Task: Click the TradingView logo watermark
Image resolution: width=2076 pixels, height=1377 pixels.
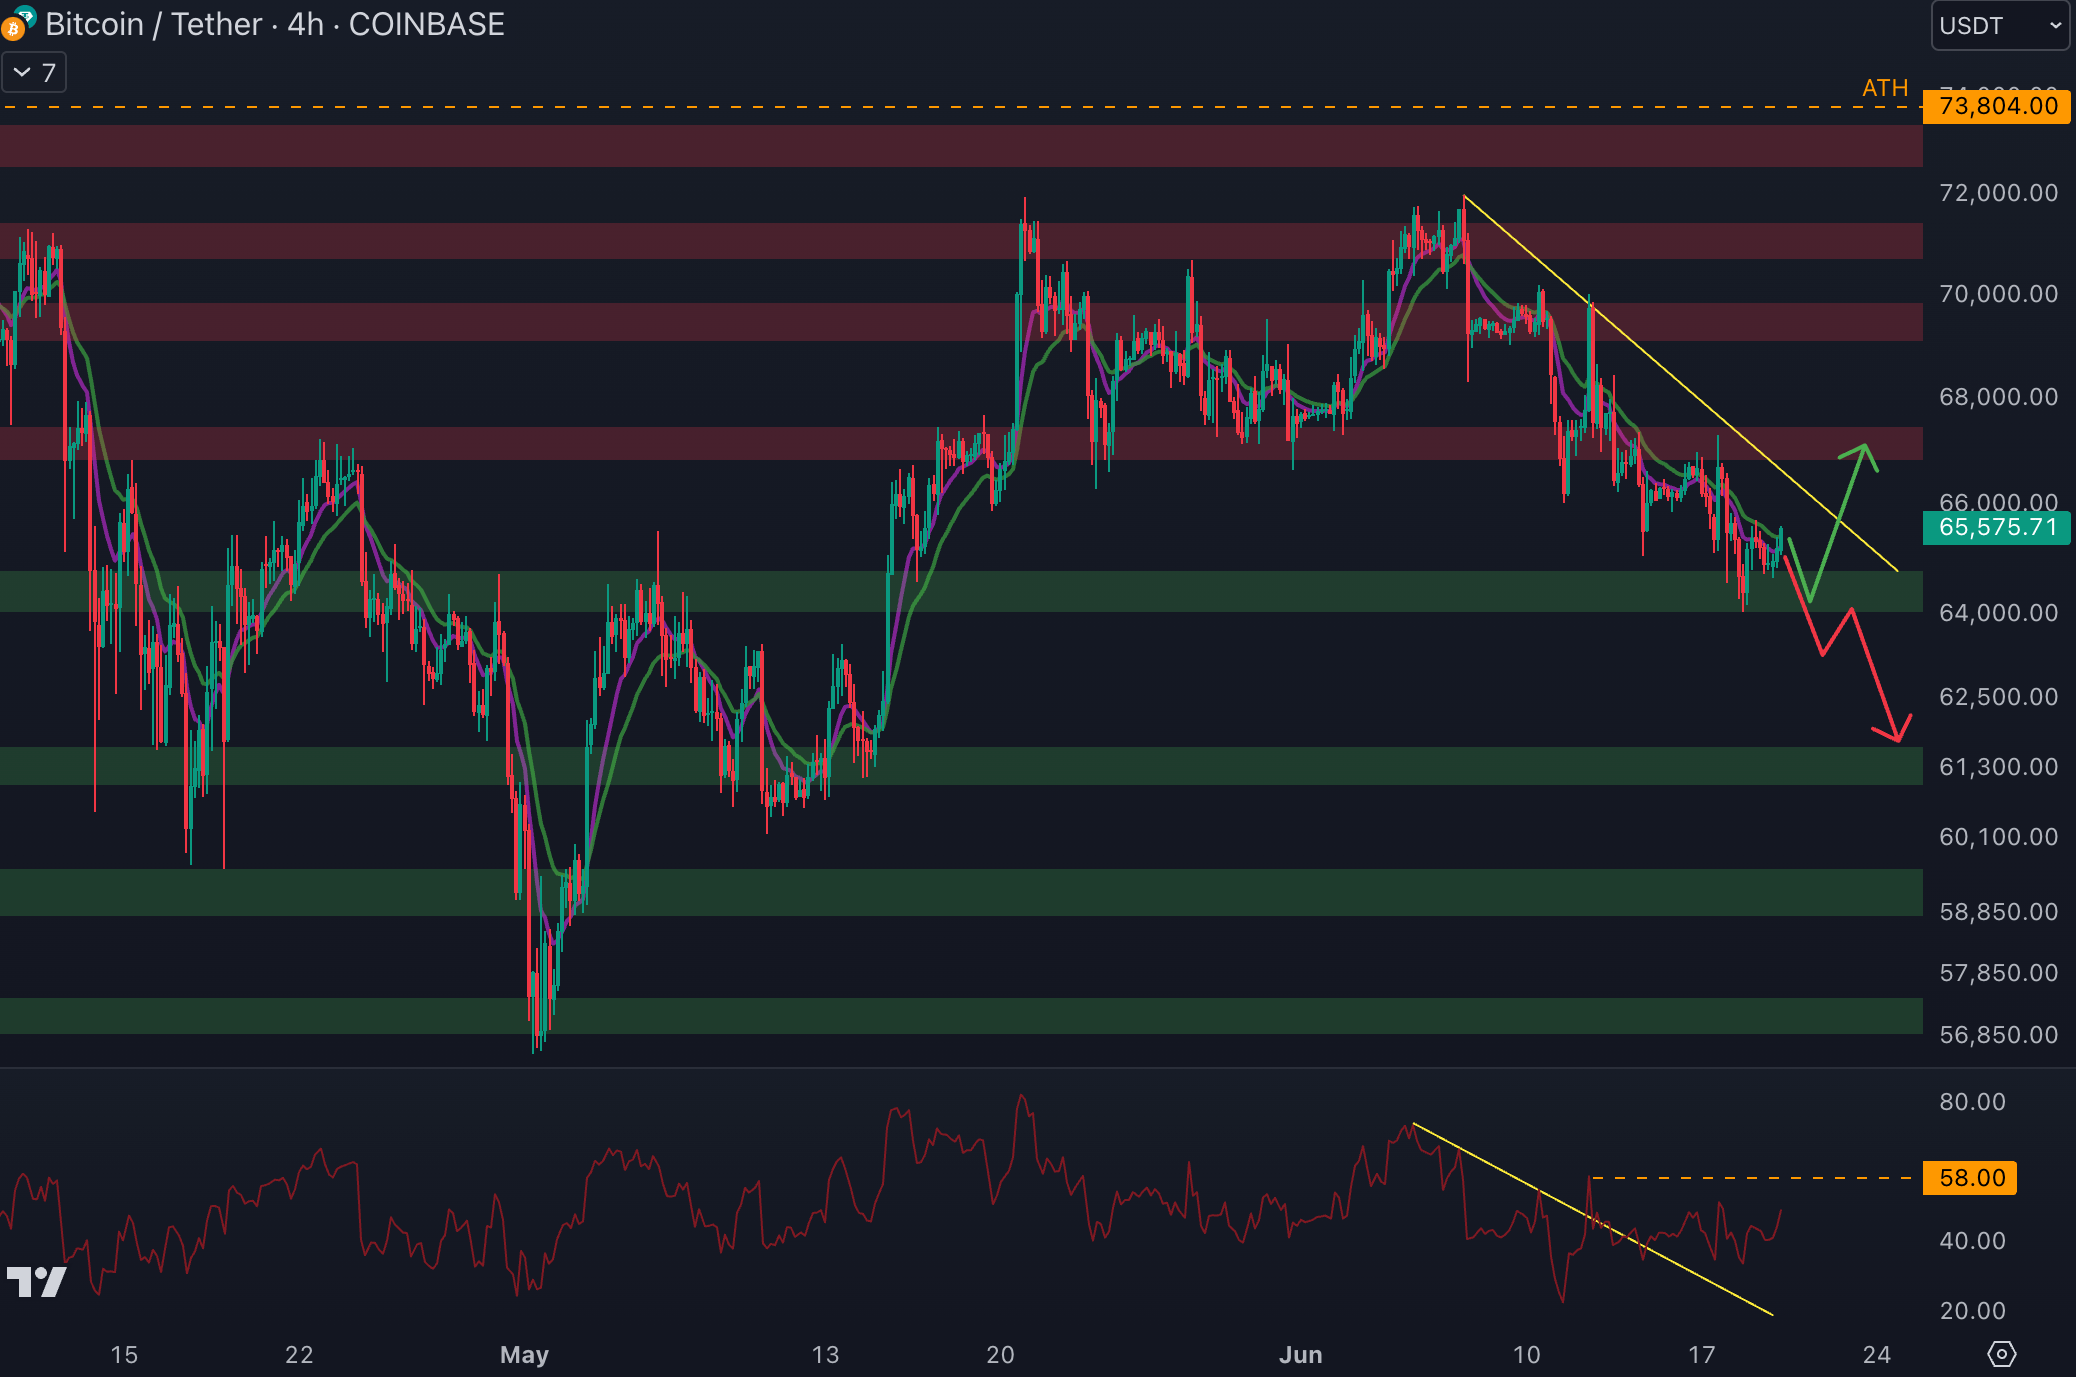Action: (x=36, y=1281)
